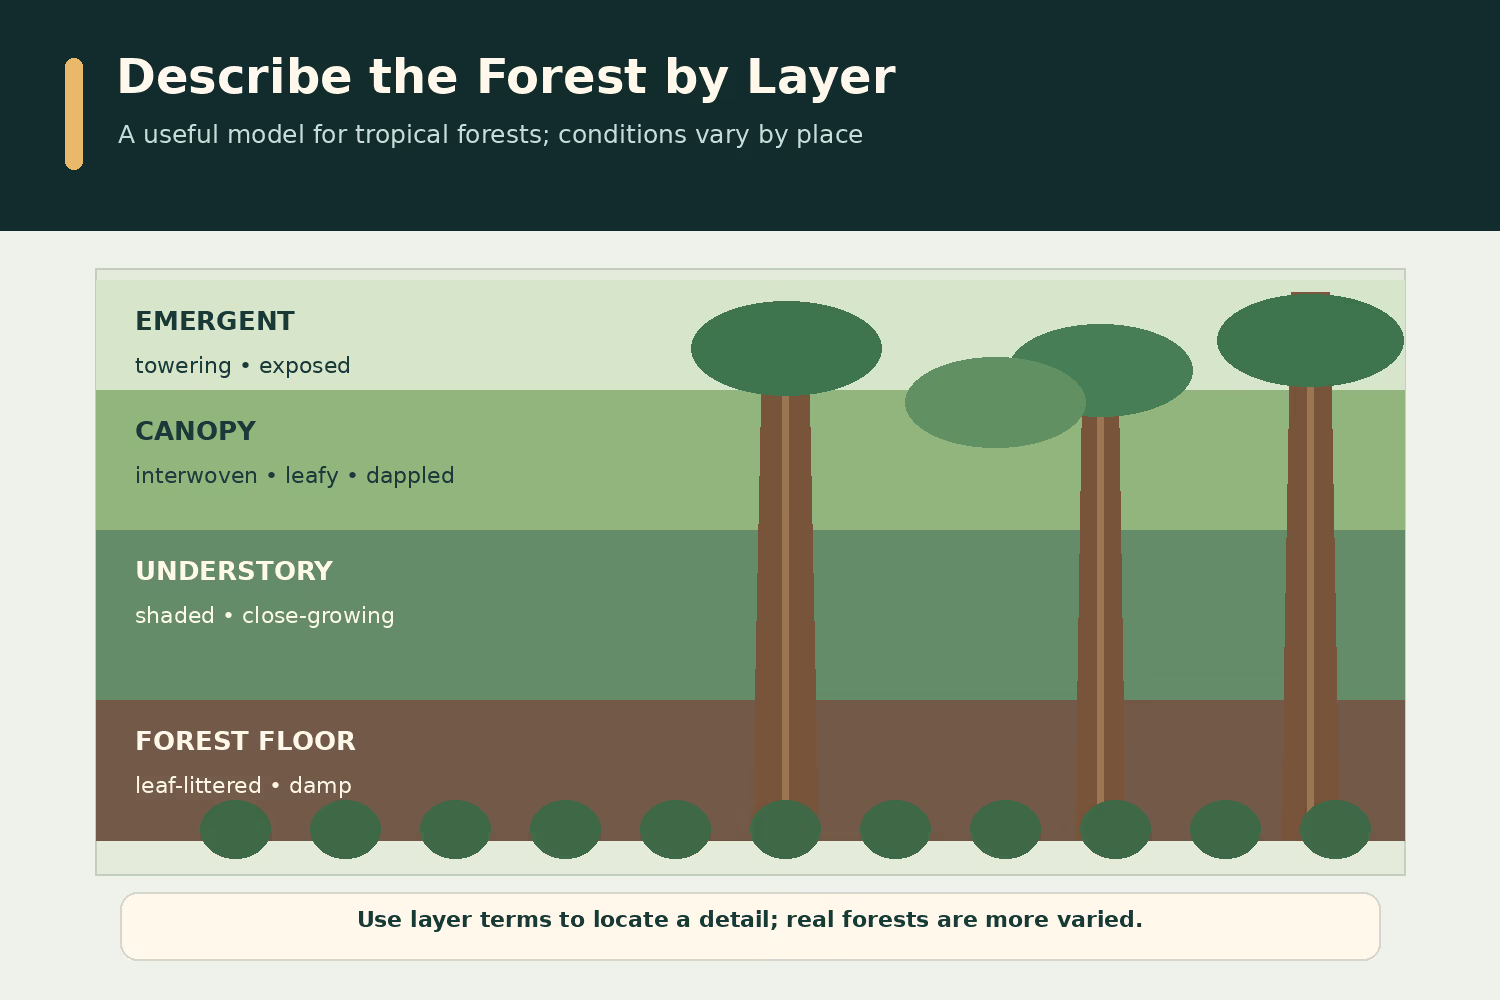The width and height of the screenshot is (1500, 1000).
Task: Select the CANOPY layer heading
Action: point(195,431)
